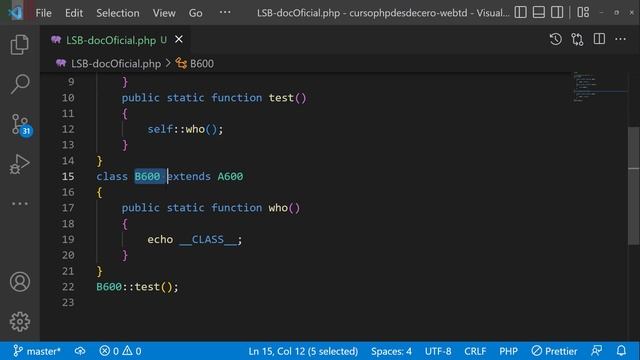Screen dimensions: 640x360
Task: Open the Selection menu
Action: point(118,13)
